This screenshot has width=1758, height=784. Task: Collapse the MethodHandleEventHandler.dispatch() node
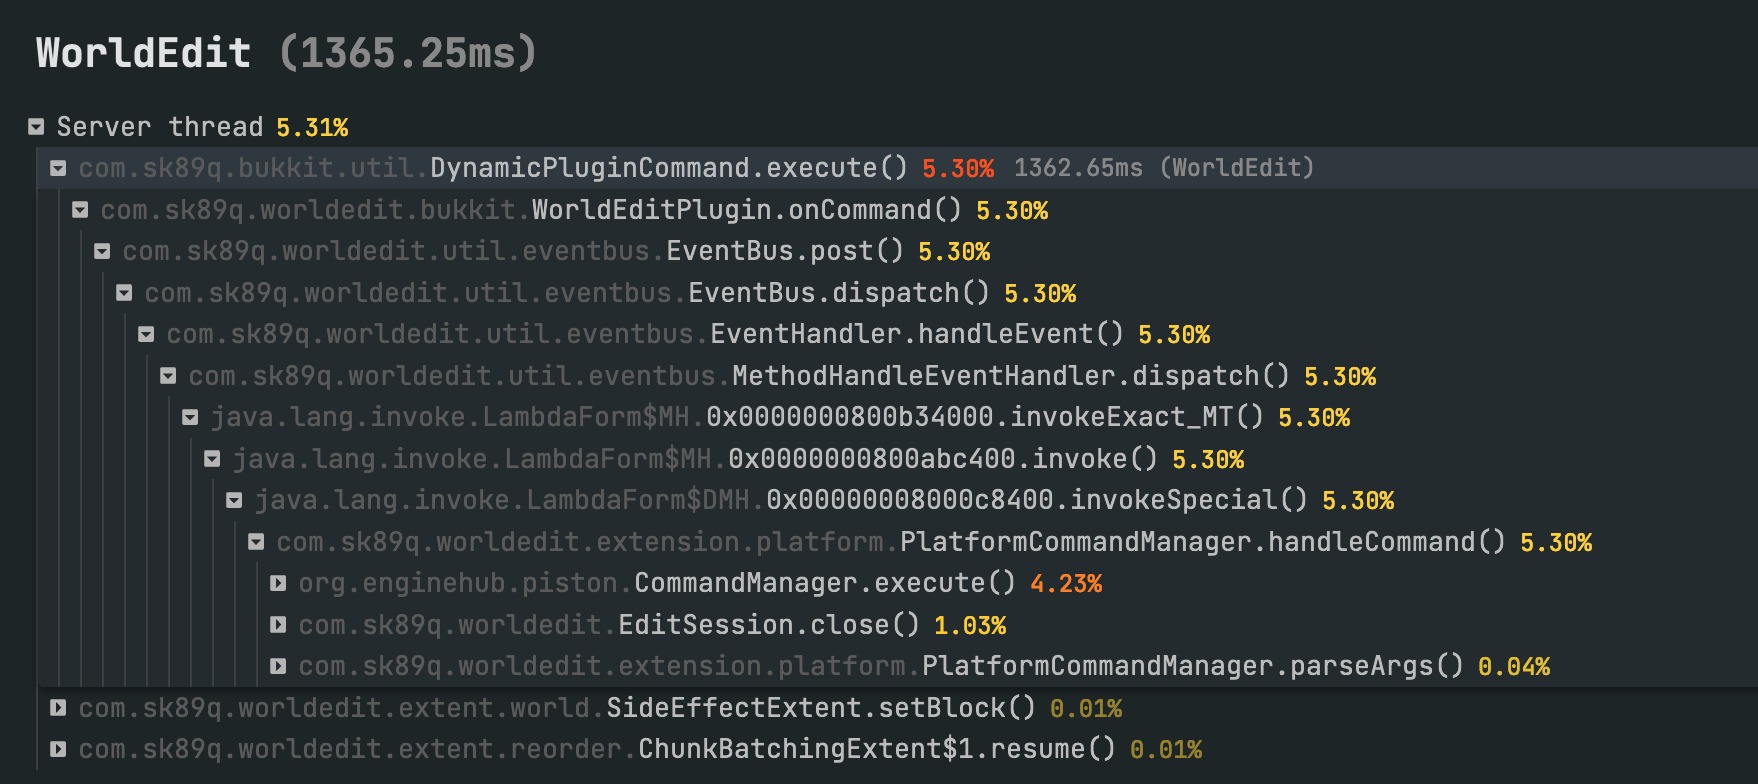click(x=168, y=376)
